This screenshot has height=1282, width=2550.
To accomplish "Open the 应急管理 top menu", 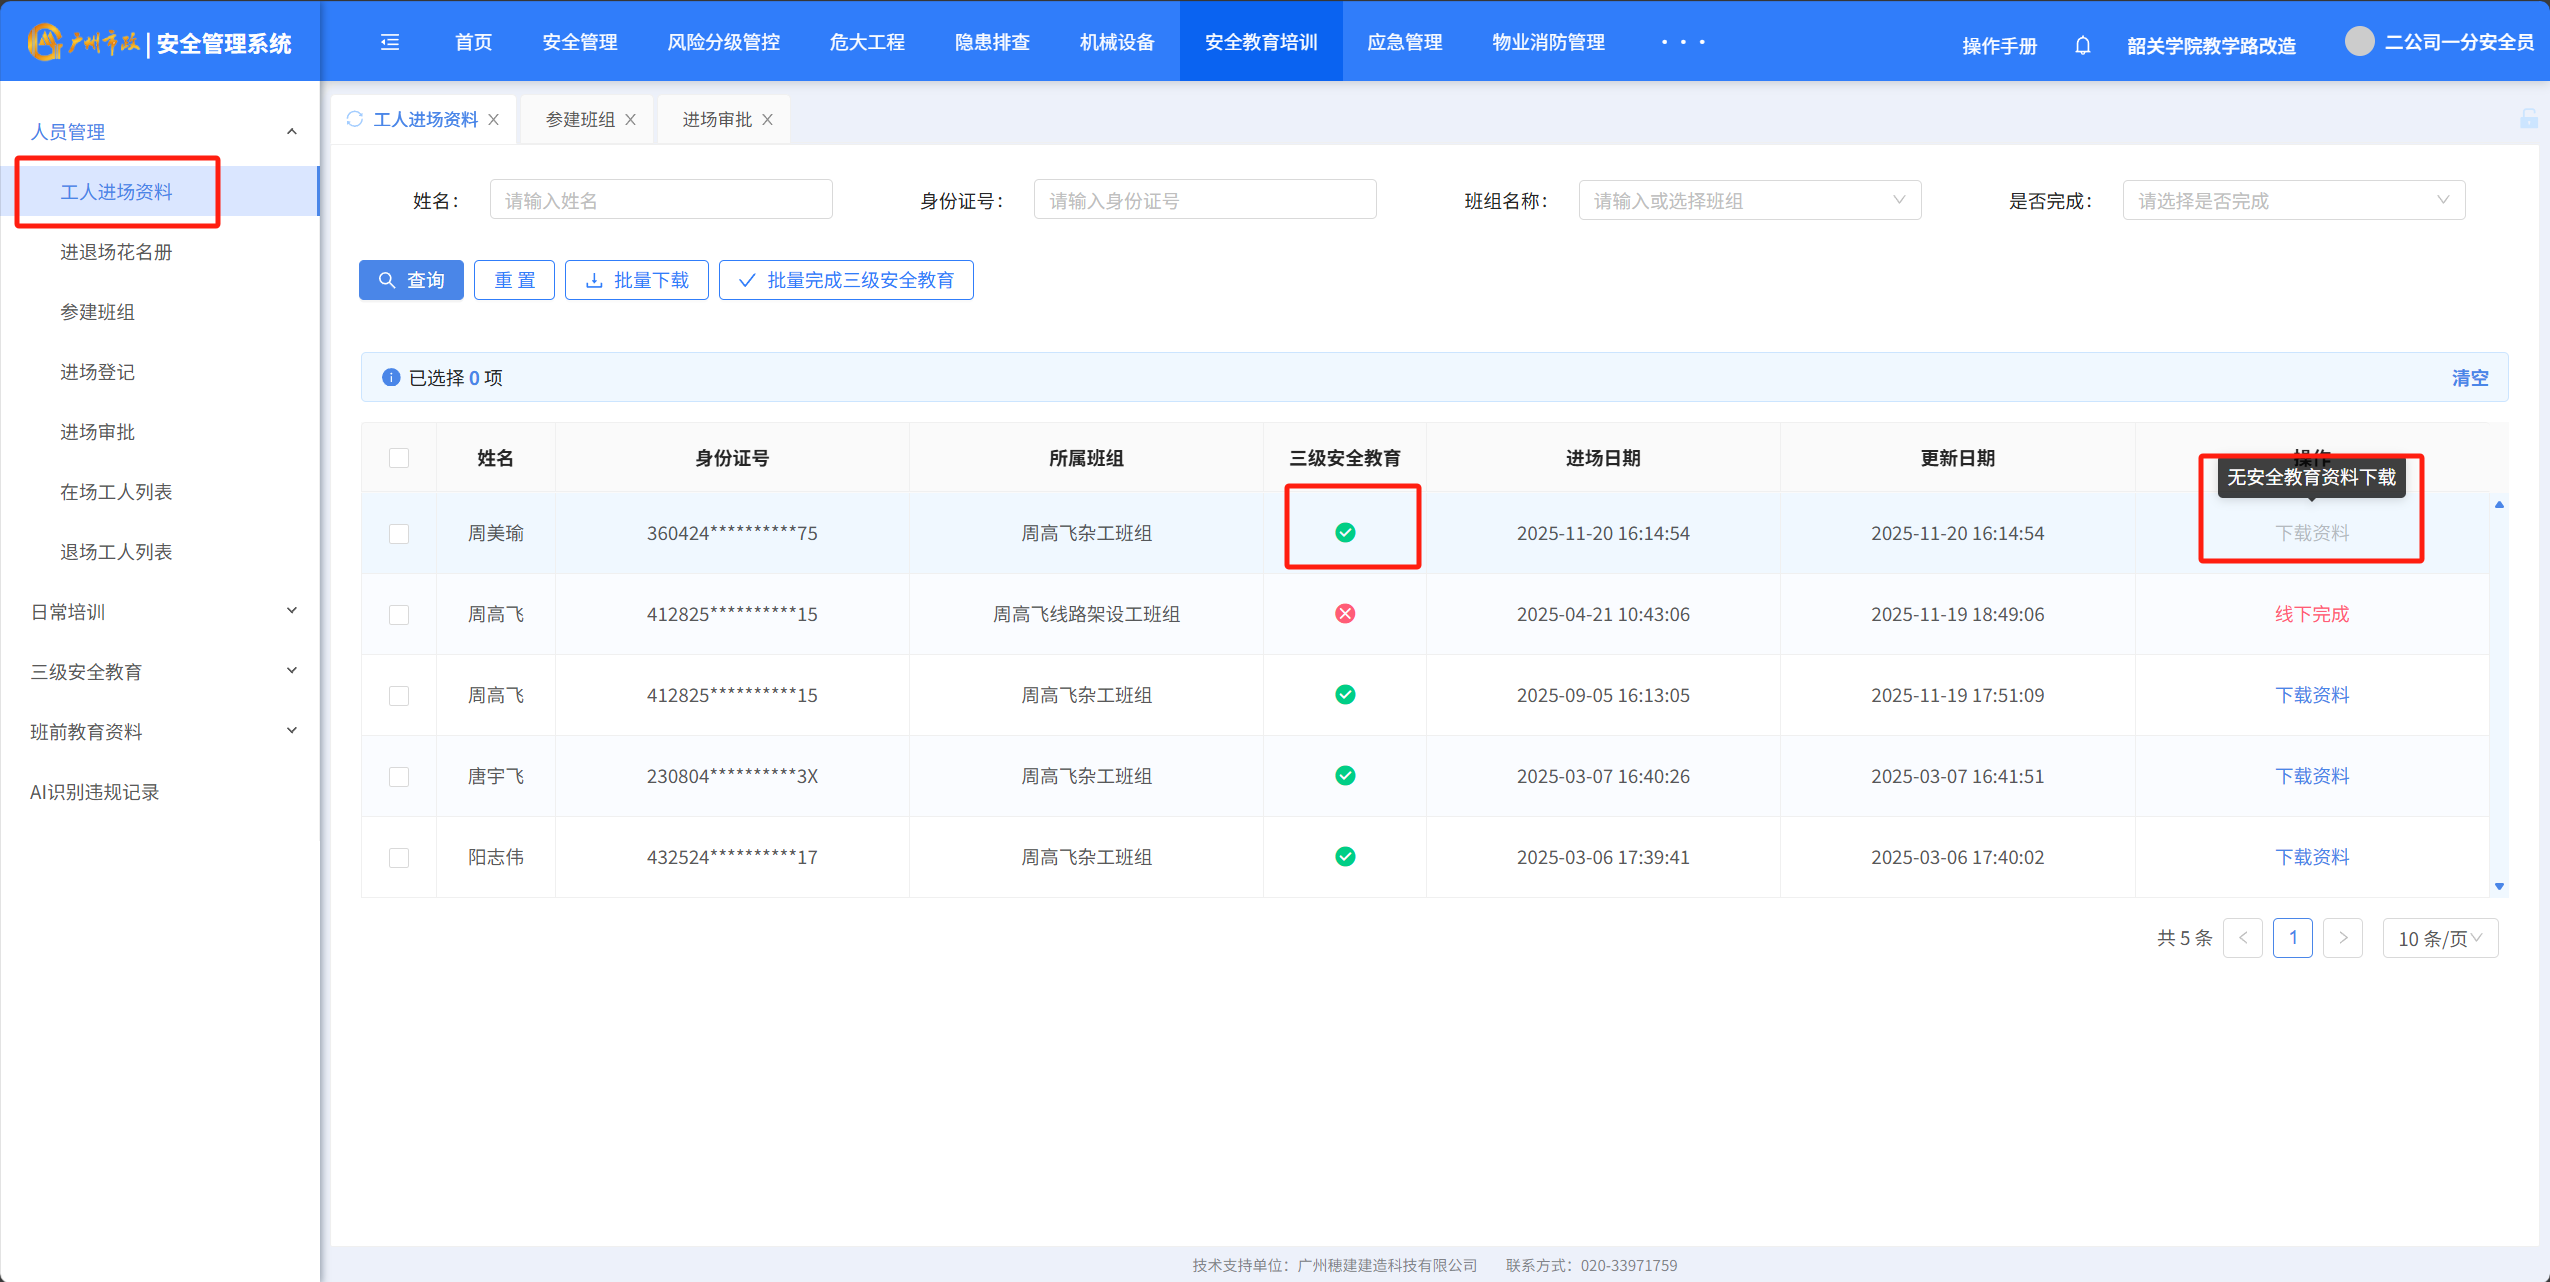I will [x=1404, y=42].
